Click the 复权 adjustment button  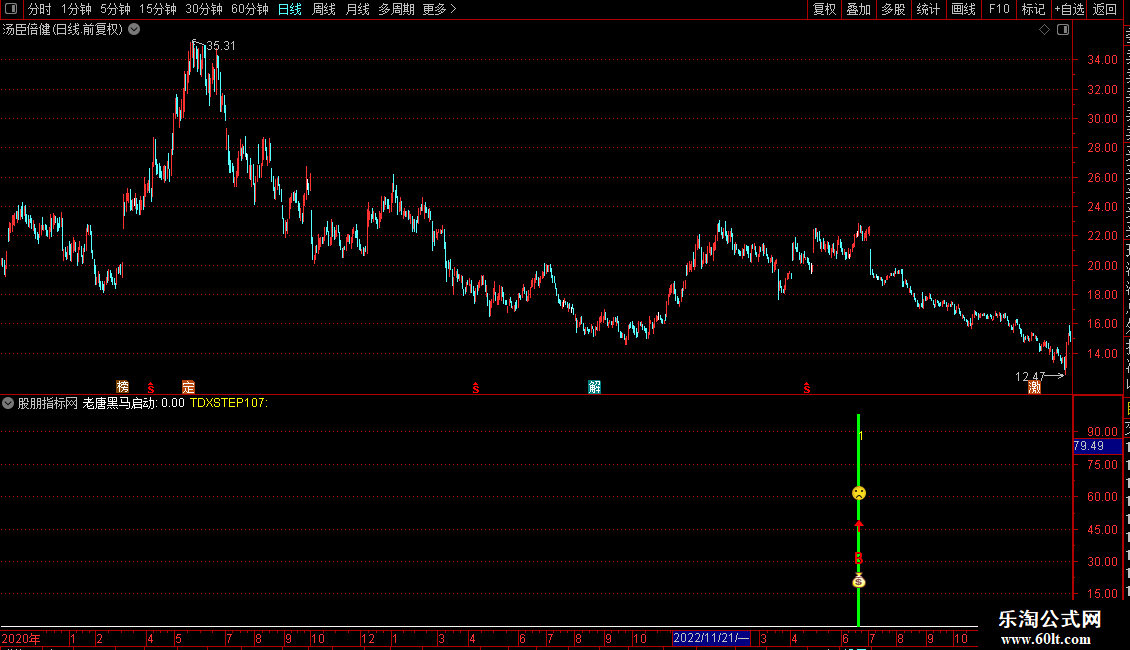pyautogui.click(x=824, y=9)
